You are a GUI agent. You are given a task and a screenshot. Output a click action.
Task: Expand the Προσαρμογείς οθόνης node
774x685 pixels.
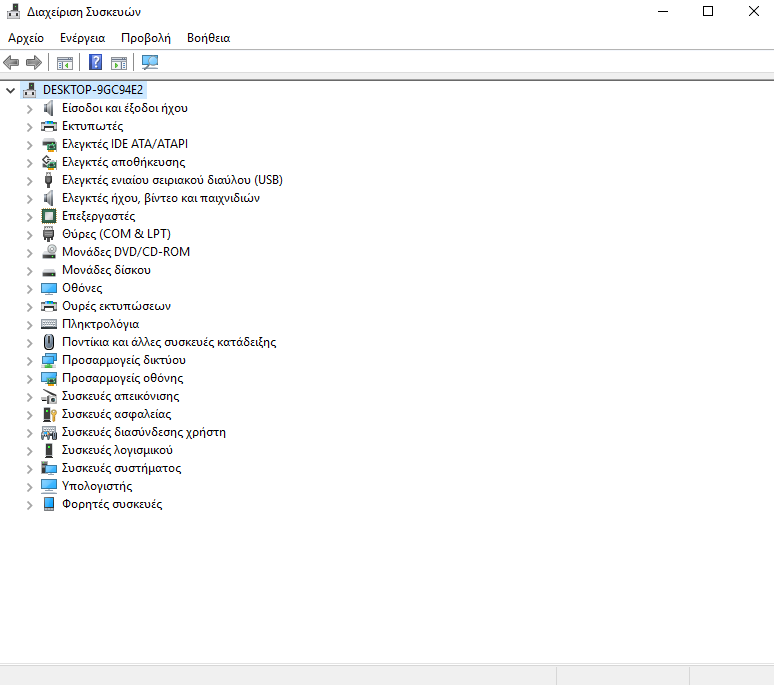29,378
